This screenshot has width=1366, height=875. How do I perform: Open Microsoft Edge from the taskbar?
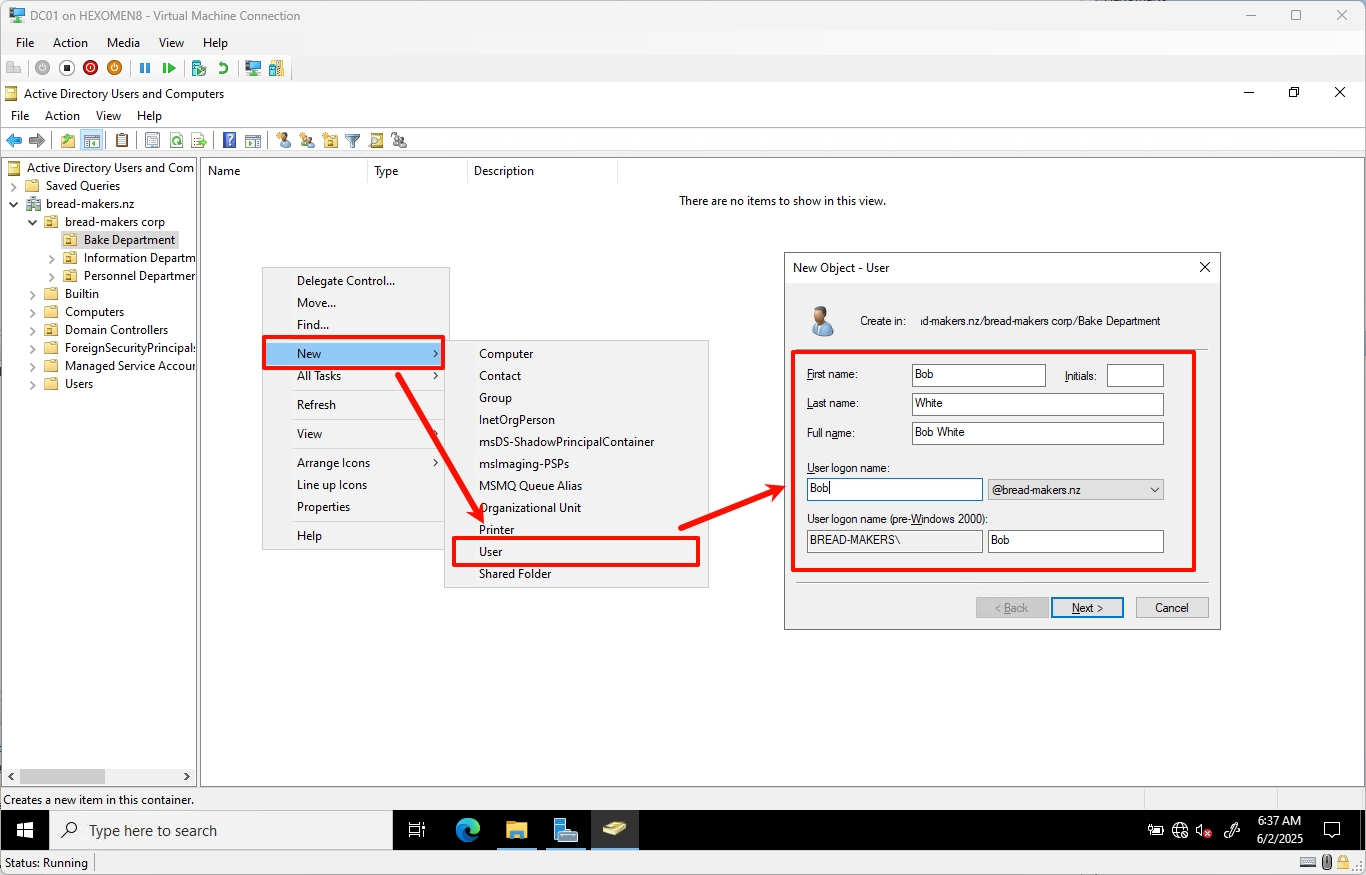pos(468,830)
